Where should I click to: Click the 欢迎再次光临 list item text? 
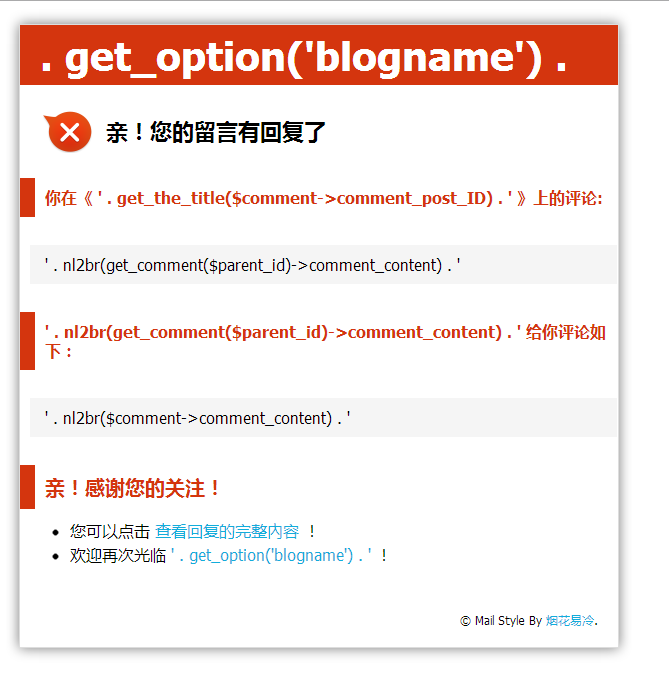click(118, 555)
